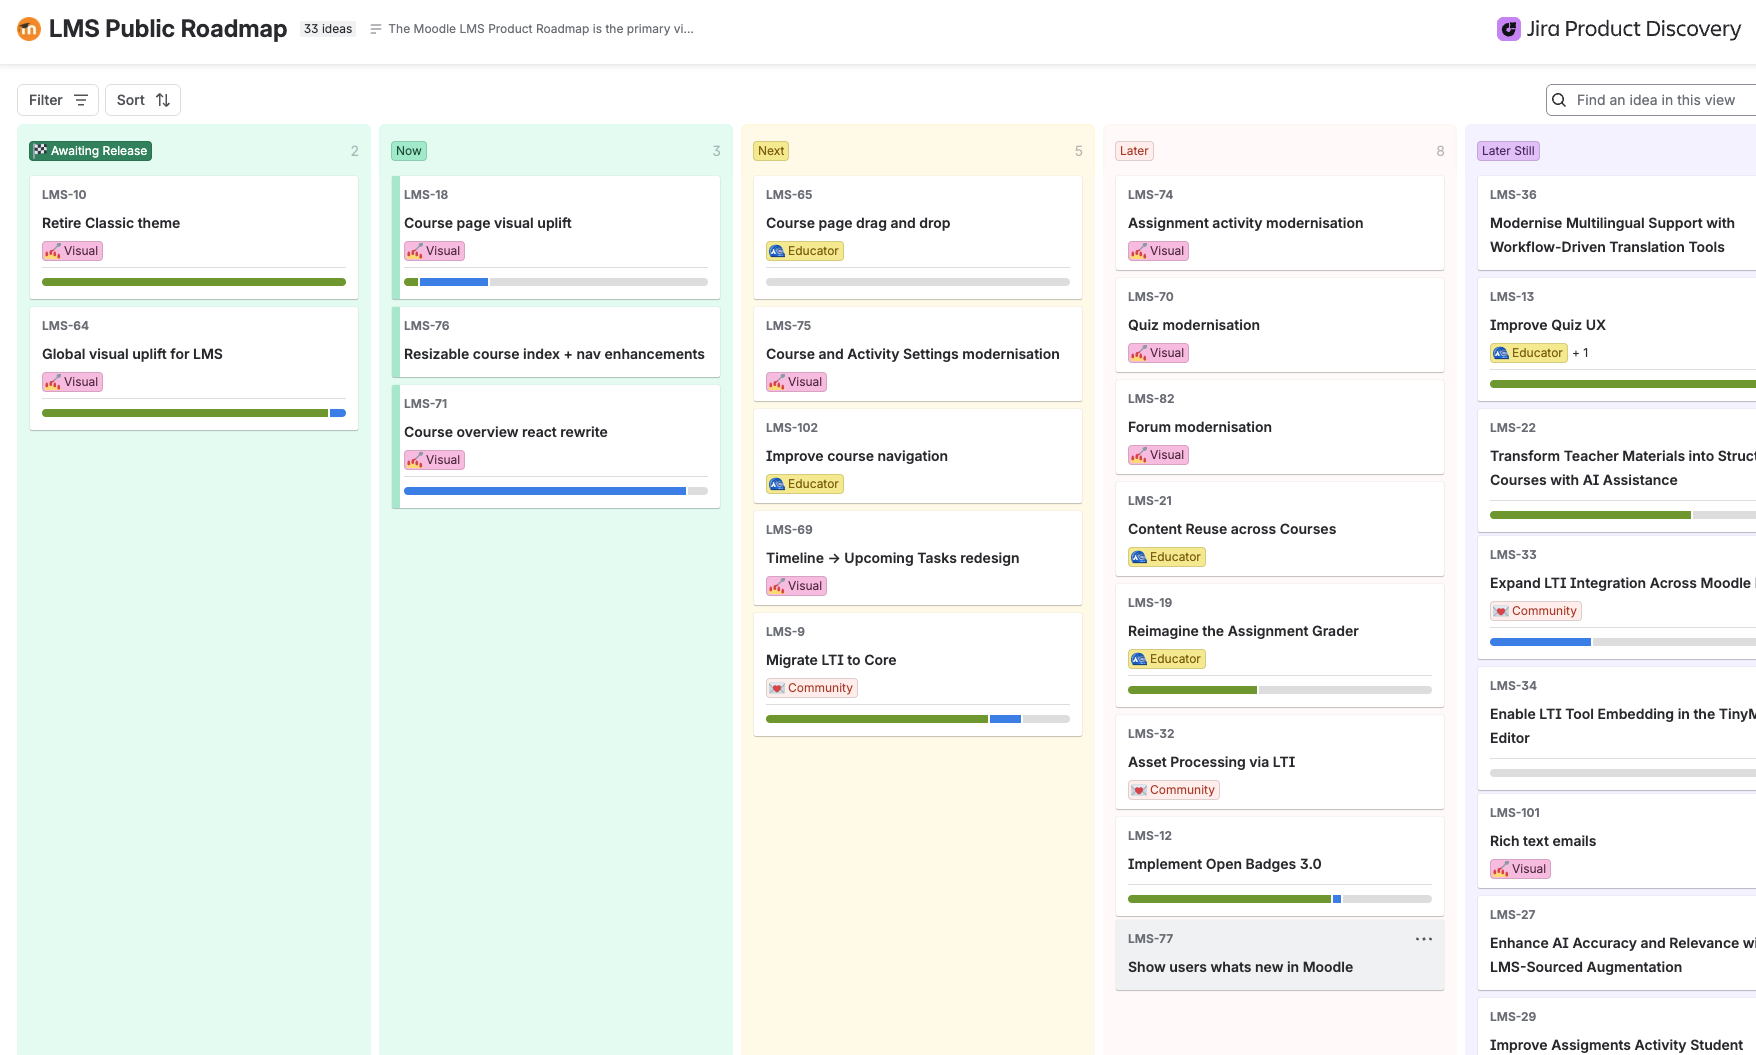This screenshot has width=1756, height=1055.
Task: Click progress bar on Implement Open Badges 3.0
Action: click(1280, 899)
